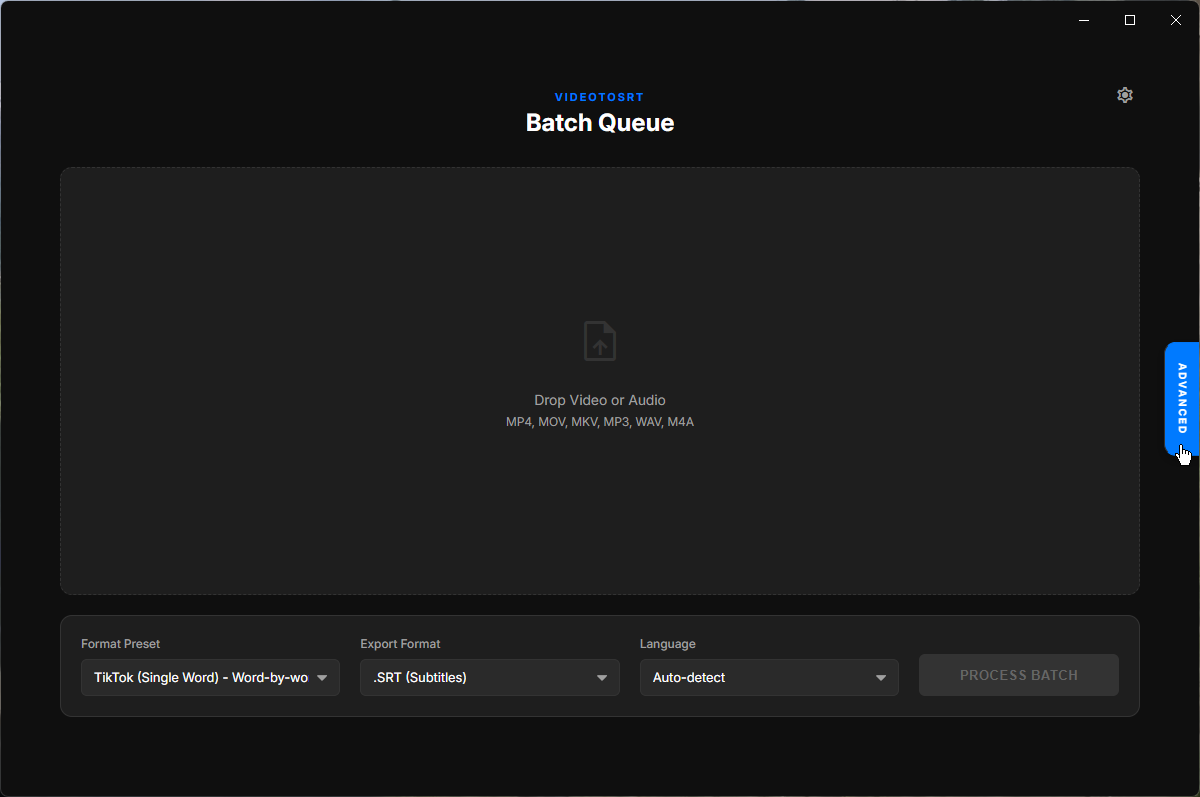Open the Export Format .SRT dropdown
Viewport: 1200px width, 797px height.
pos(489,677)
